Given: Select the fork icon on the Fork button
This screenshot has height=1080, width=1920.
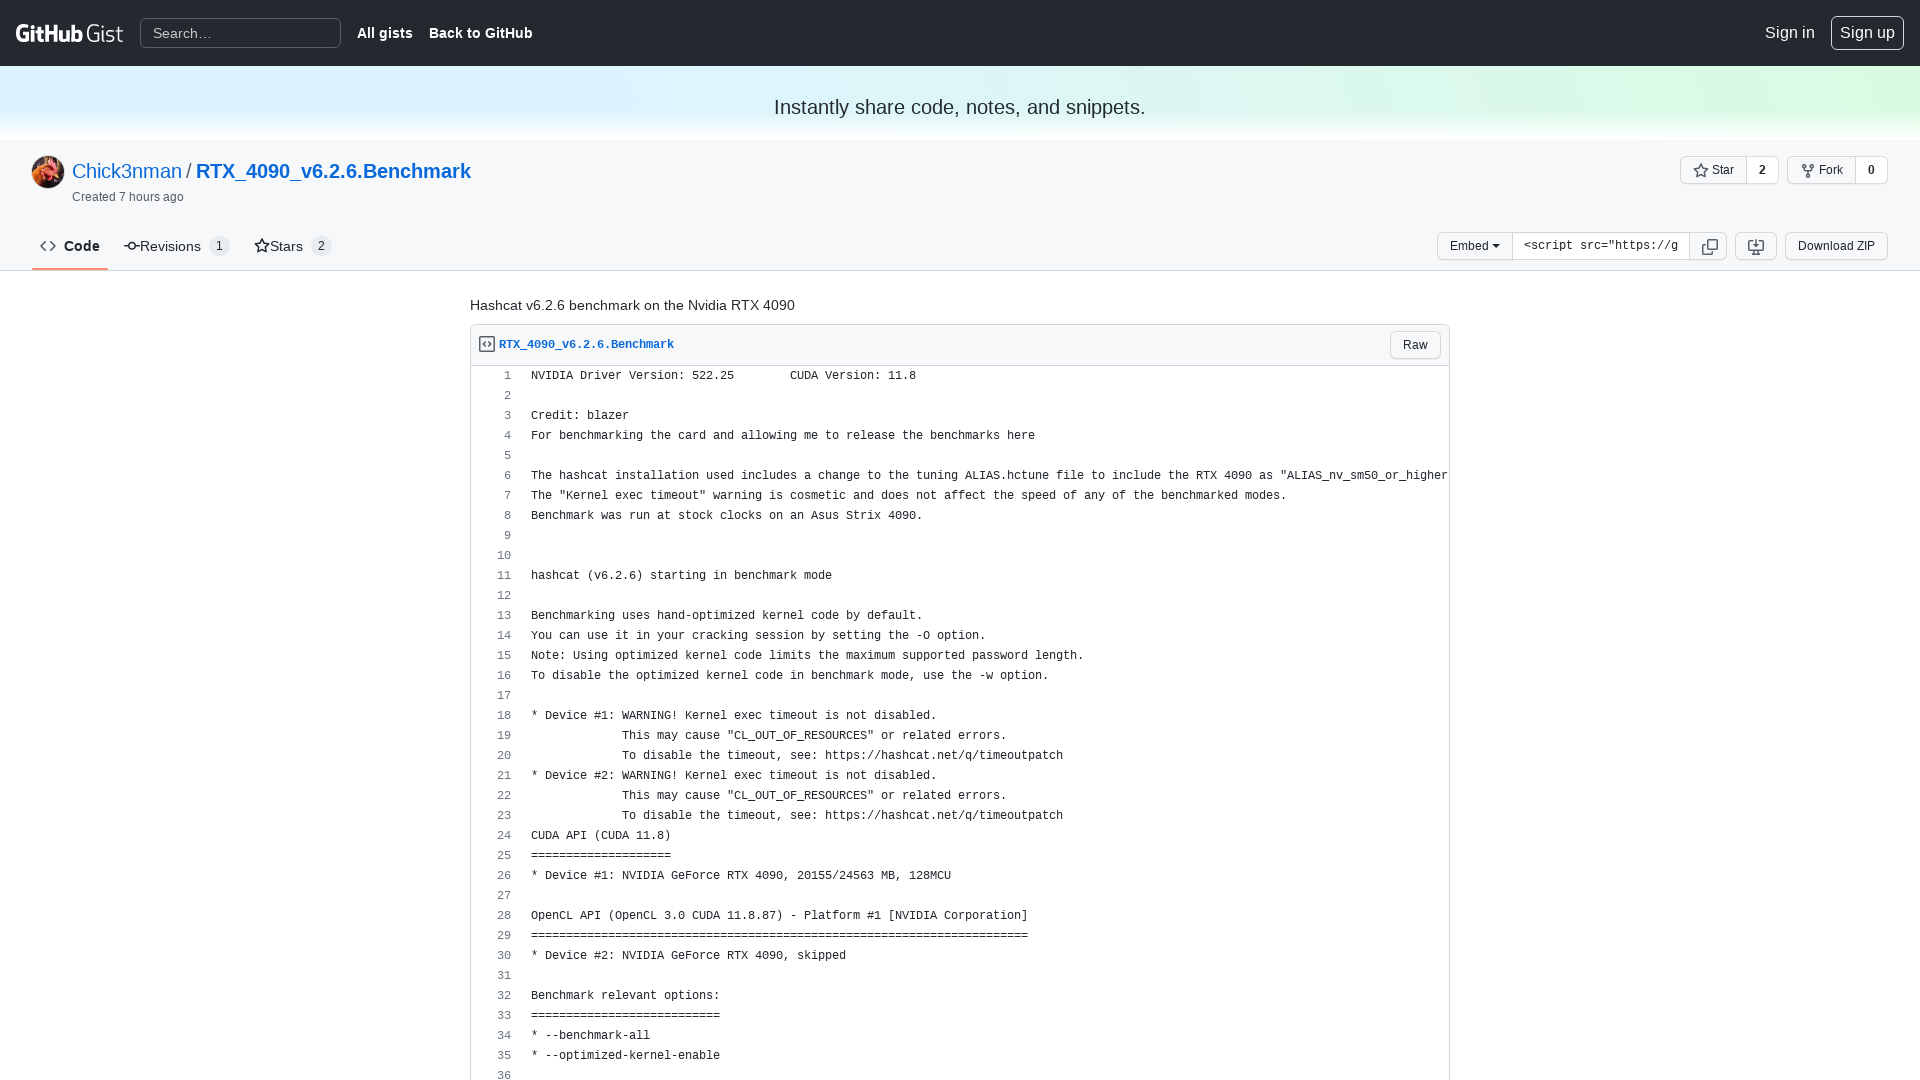Looking at the screenshot, I should (1808, 170).
